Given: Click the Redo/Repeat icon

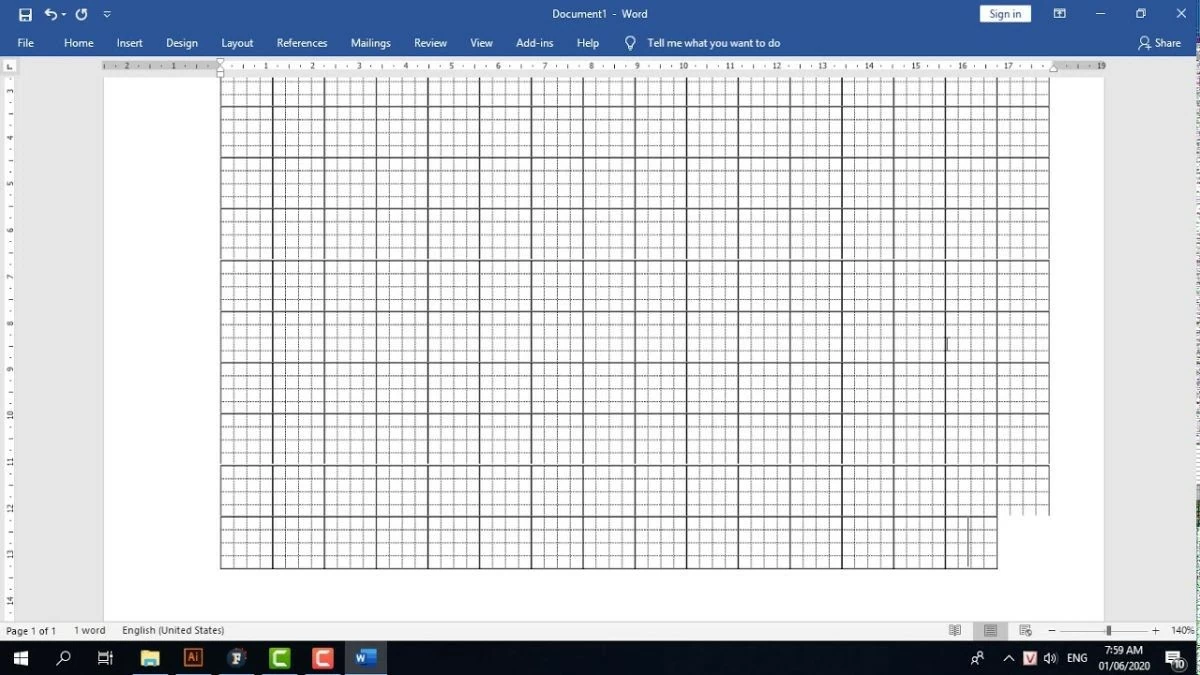Looking at the screenshot, I should tap(81, 14).
